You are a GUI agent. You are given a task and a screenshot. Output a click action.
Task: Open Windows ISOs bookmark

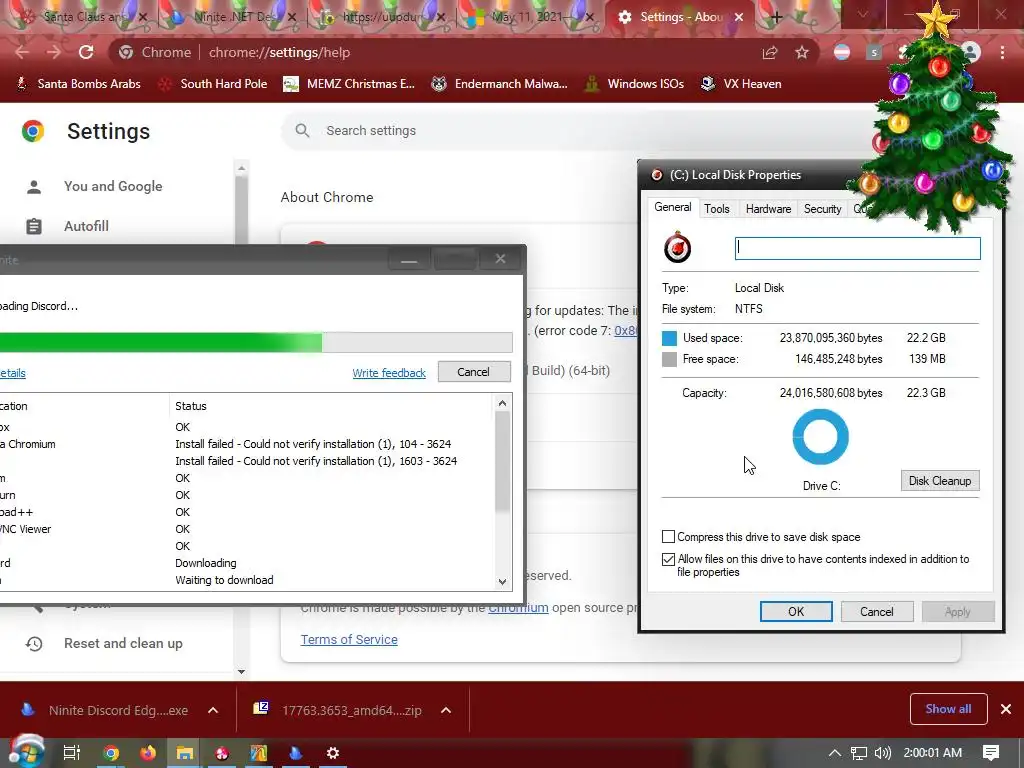click(634, 84)
